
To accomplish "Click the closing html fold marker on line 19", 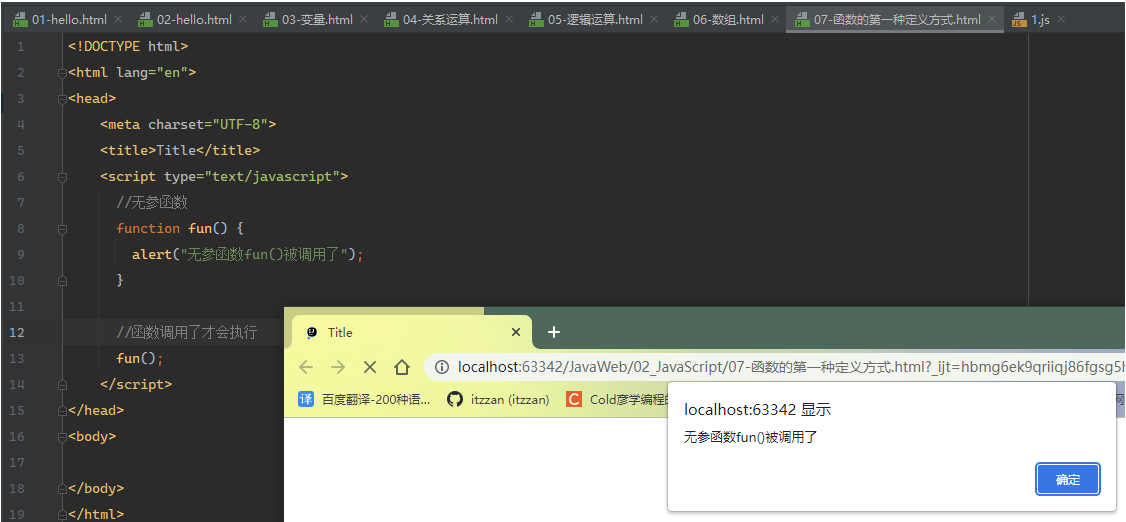I will pos(62,514).
